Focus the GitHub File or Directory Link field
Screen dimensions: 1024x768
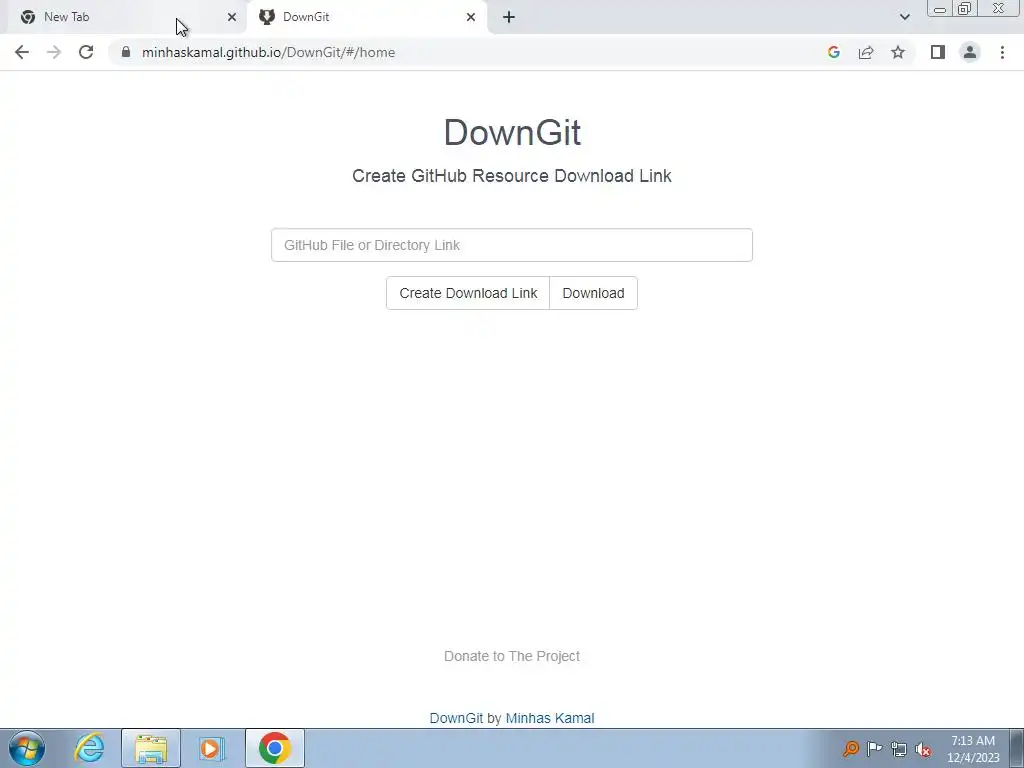(512, 245)
